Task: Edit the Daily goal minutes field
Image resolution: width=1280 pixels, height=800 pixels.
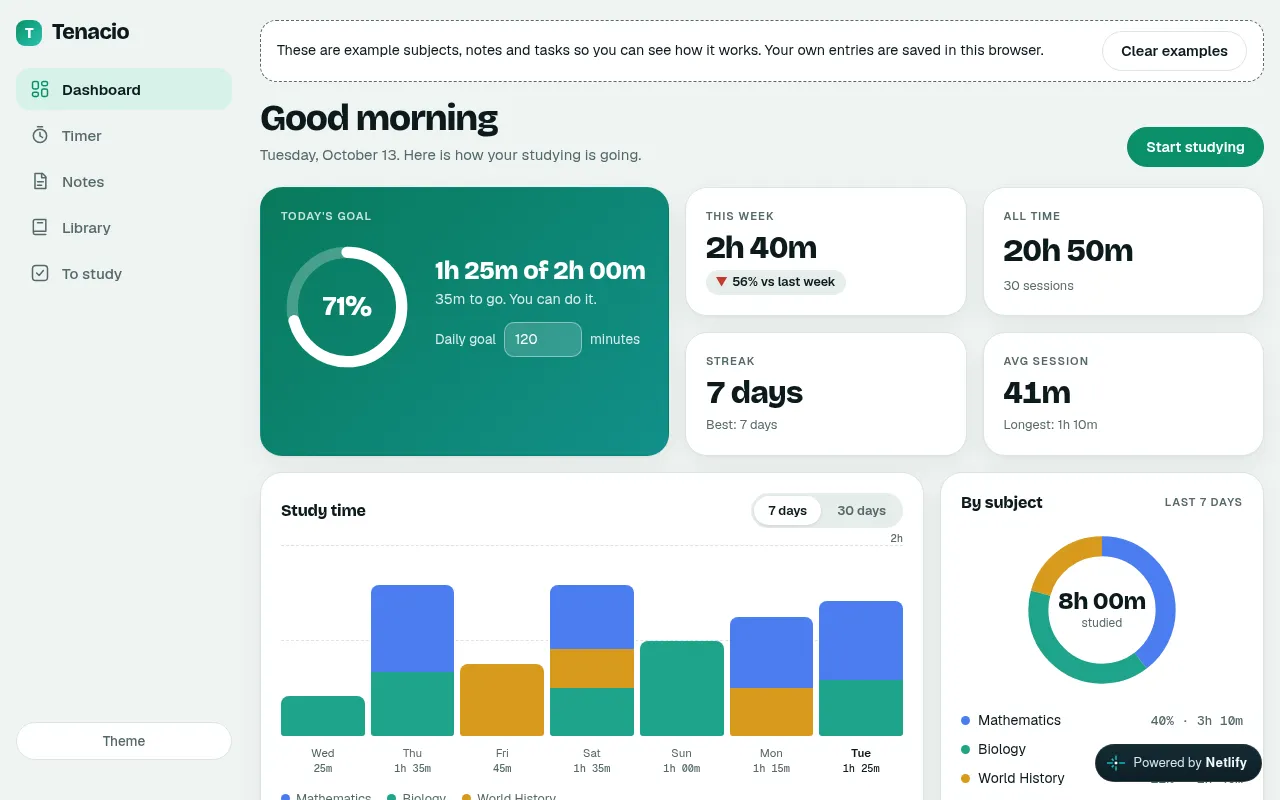Action: click(543, 339)
